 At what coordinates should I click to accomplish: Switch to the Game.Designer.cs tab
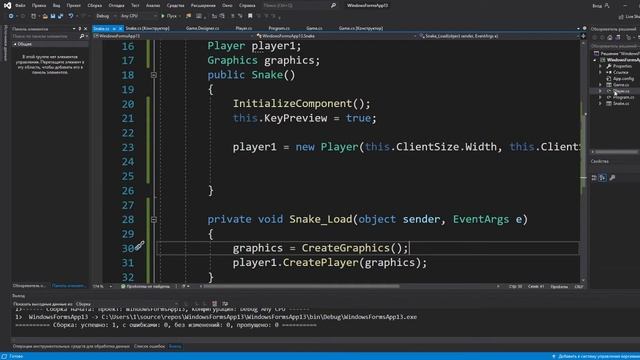pos(202,28)
